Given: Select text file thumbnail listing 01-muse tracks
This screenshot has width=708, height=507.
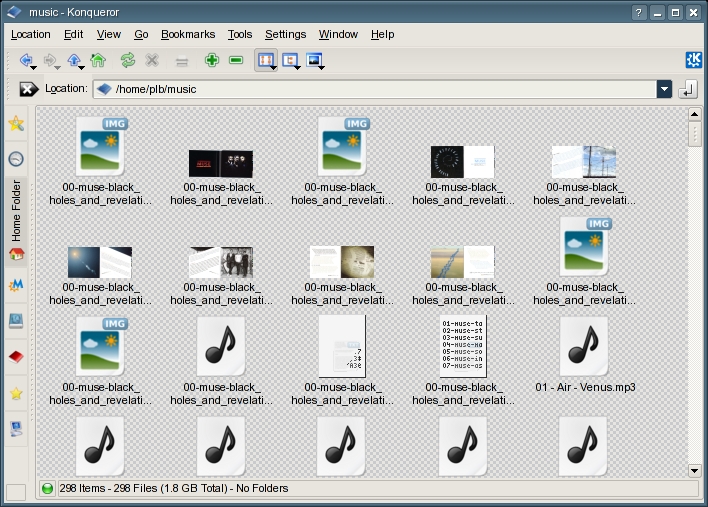Looking at the screenshot, I should [463, 346].
